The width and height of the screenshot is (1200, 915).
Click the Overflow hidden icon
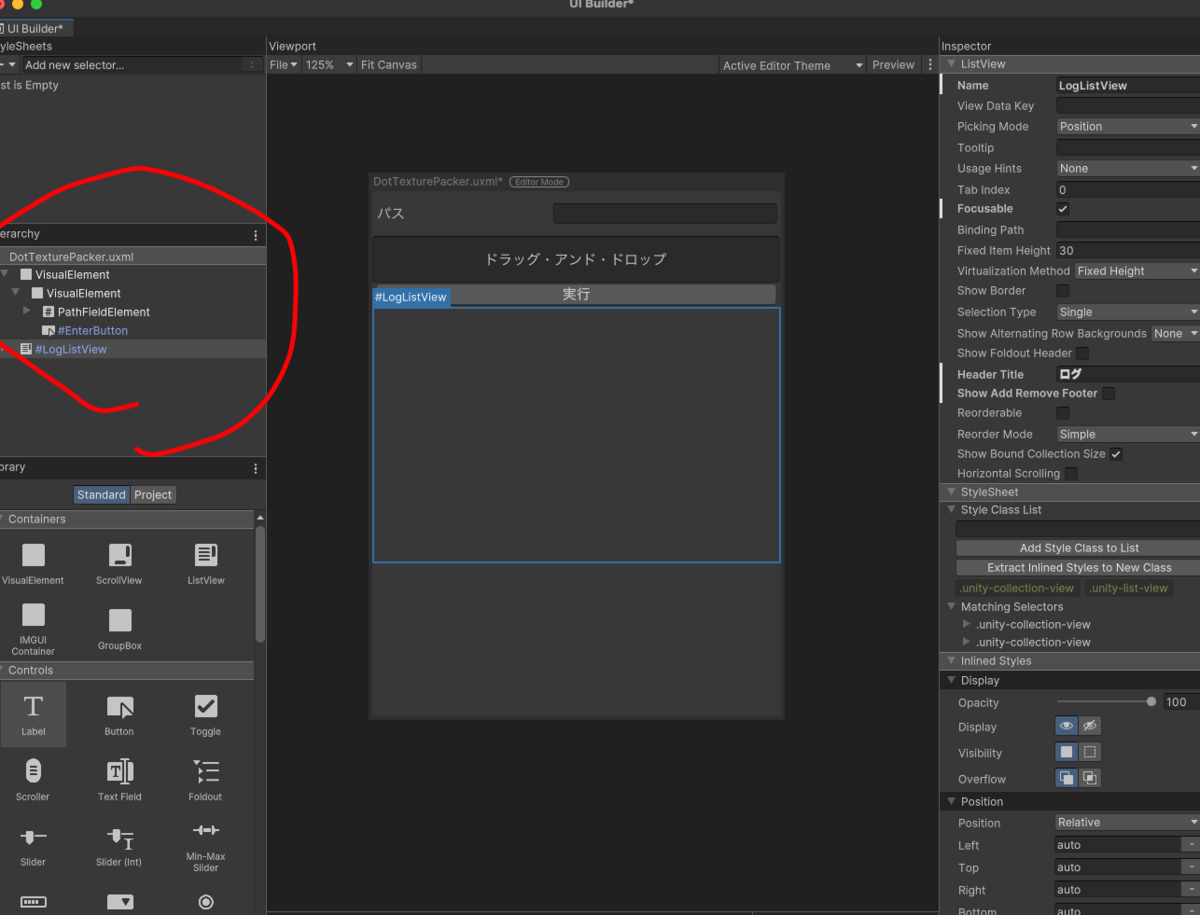tap(1090, 778)
